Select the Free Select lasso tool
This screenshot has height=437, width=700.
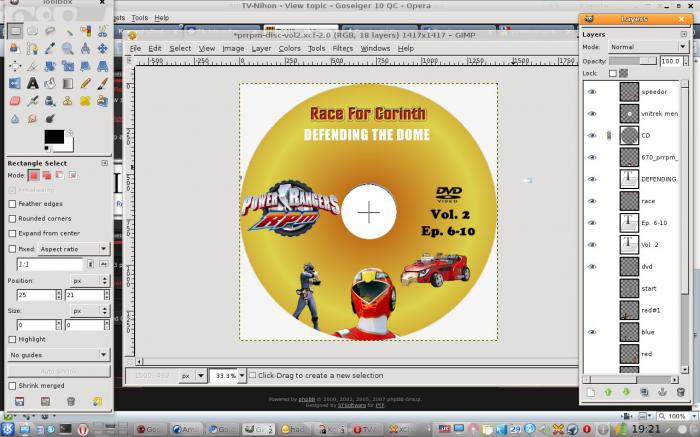(50, 31)
